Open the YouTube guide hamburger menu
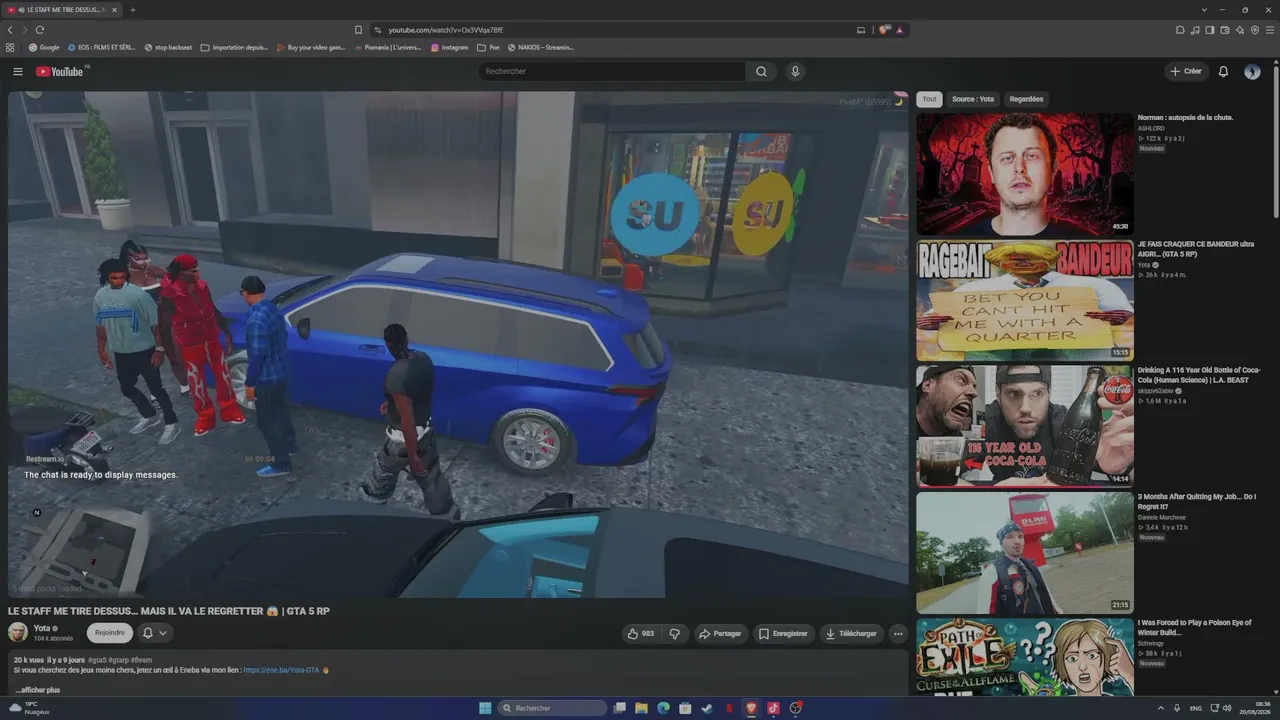 (18, 72)
